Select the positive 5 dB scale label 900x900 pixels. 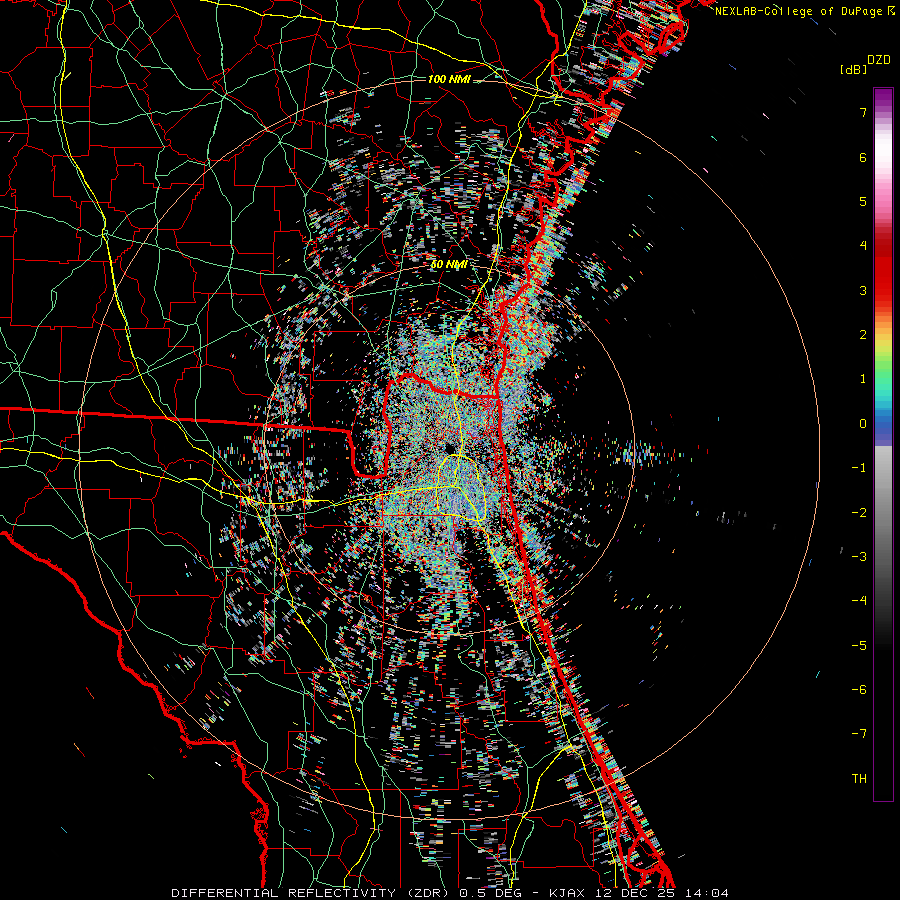pyautogui.click(x=863, y=201)
